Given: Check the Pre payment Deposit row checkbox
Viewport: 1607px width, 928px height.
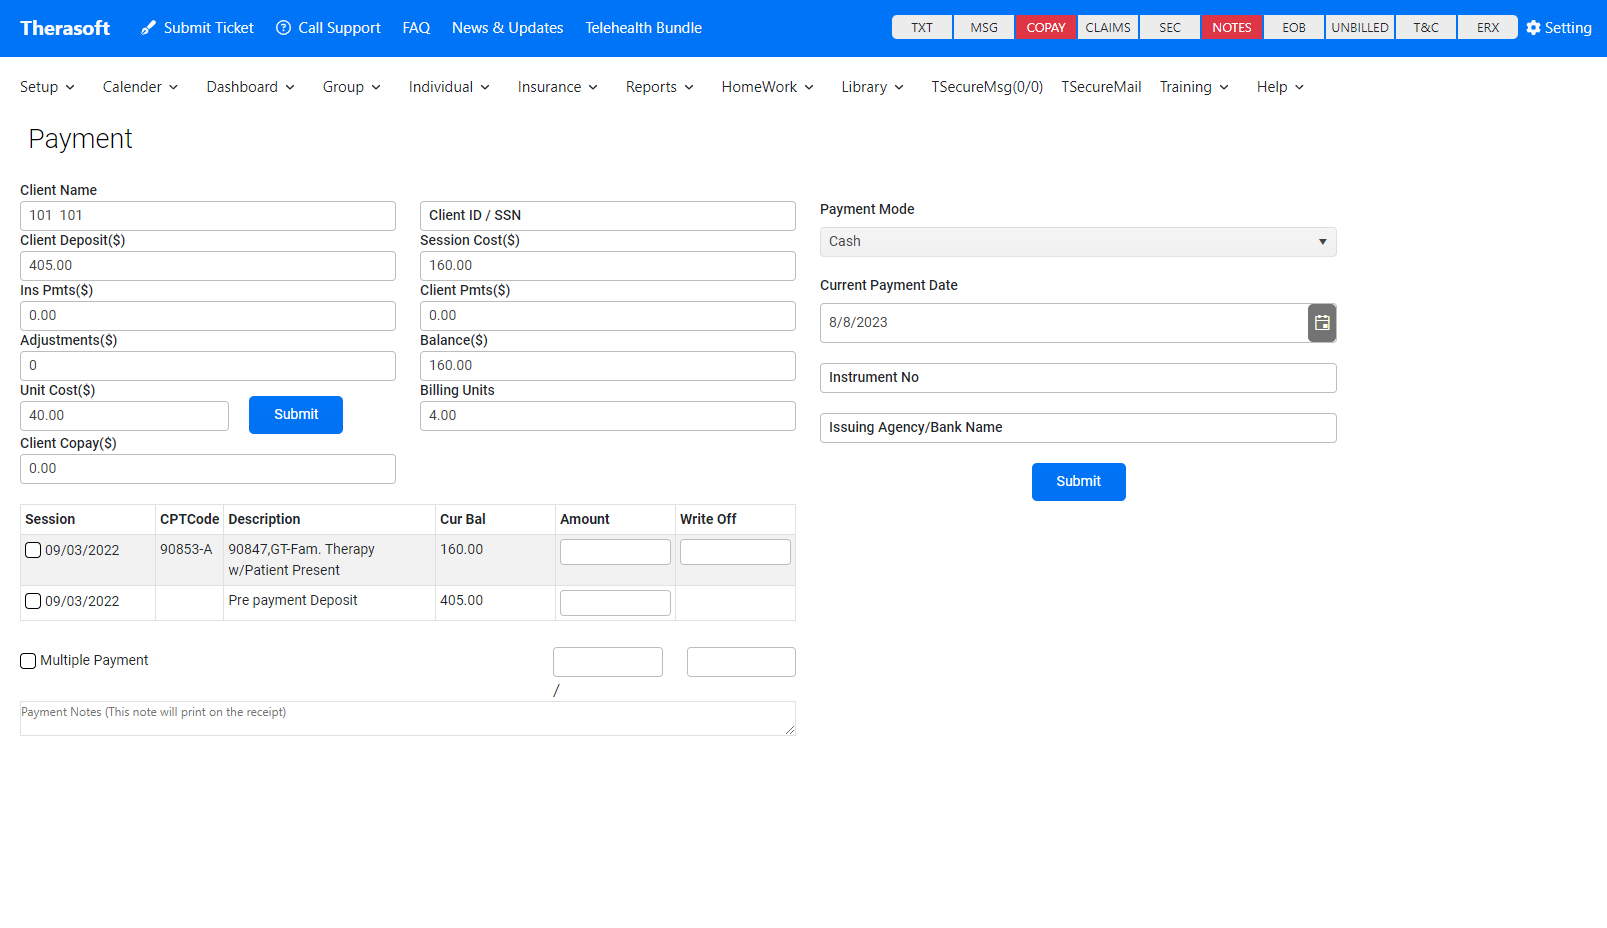Looking at the screenshot, I should [x=33, y=601].
